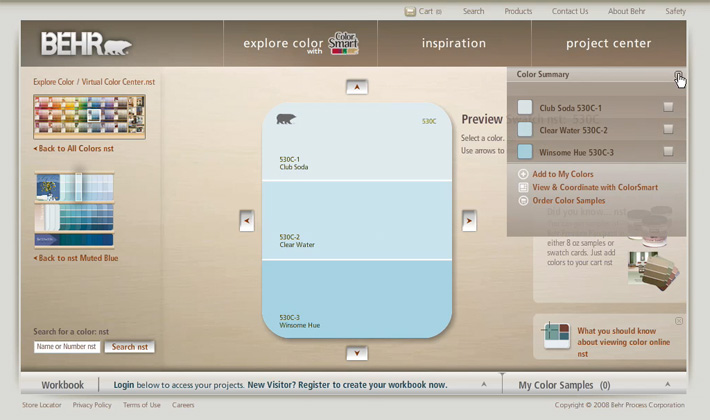Click What you should know about viewing color
Screen dimensions: 710x420
tap(624, 342)
